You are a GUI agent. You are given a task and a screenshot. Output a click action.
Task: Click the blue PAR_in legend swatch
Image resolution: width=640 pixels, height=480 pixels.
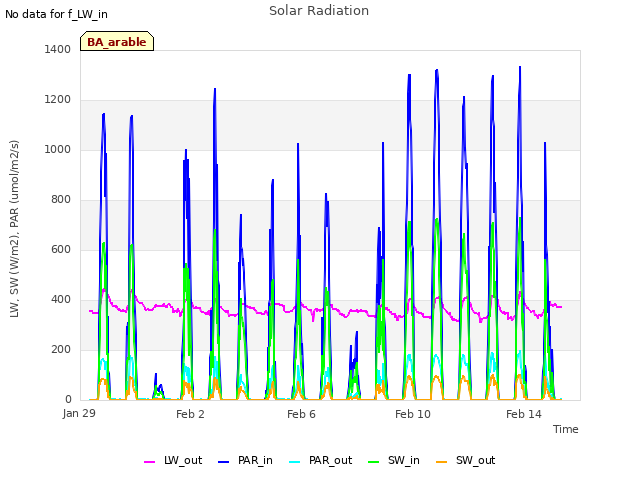tap(224, 462)
